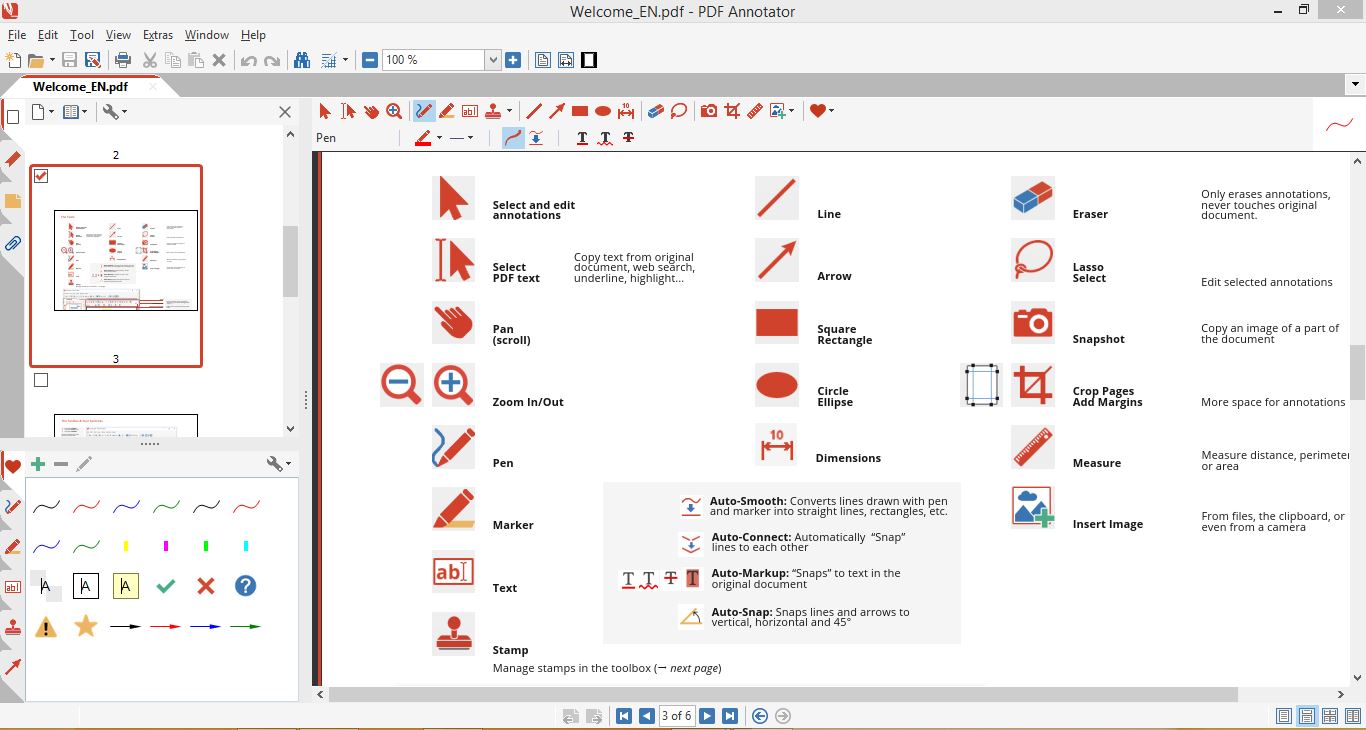Screen dimensions: 1366x730
Task: Switch to full screen view icon
Action: [x=590, y=60]
